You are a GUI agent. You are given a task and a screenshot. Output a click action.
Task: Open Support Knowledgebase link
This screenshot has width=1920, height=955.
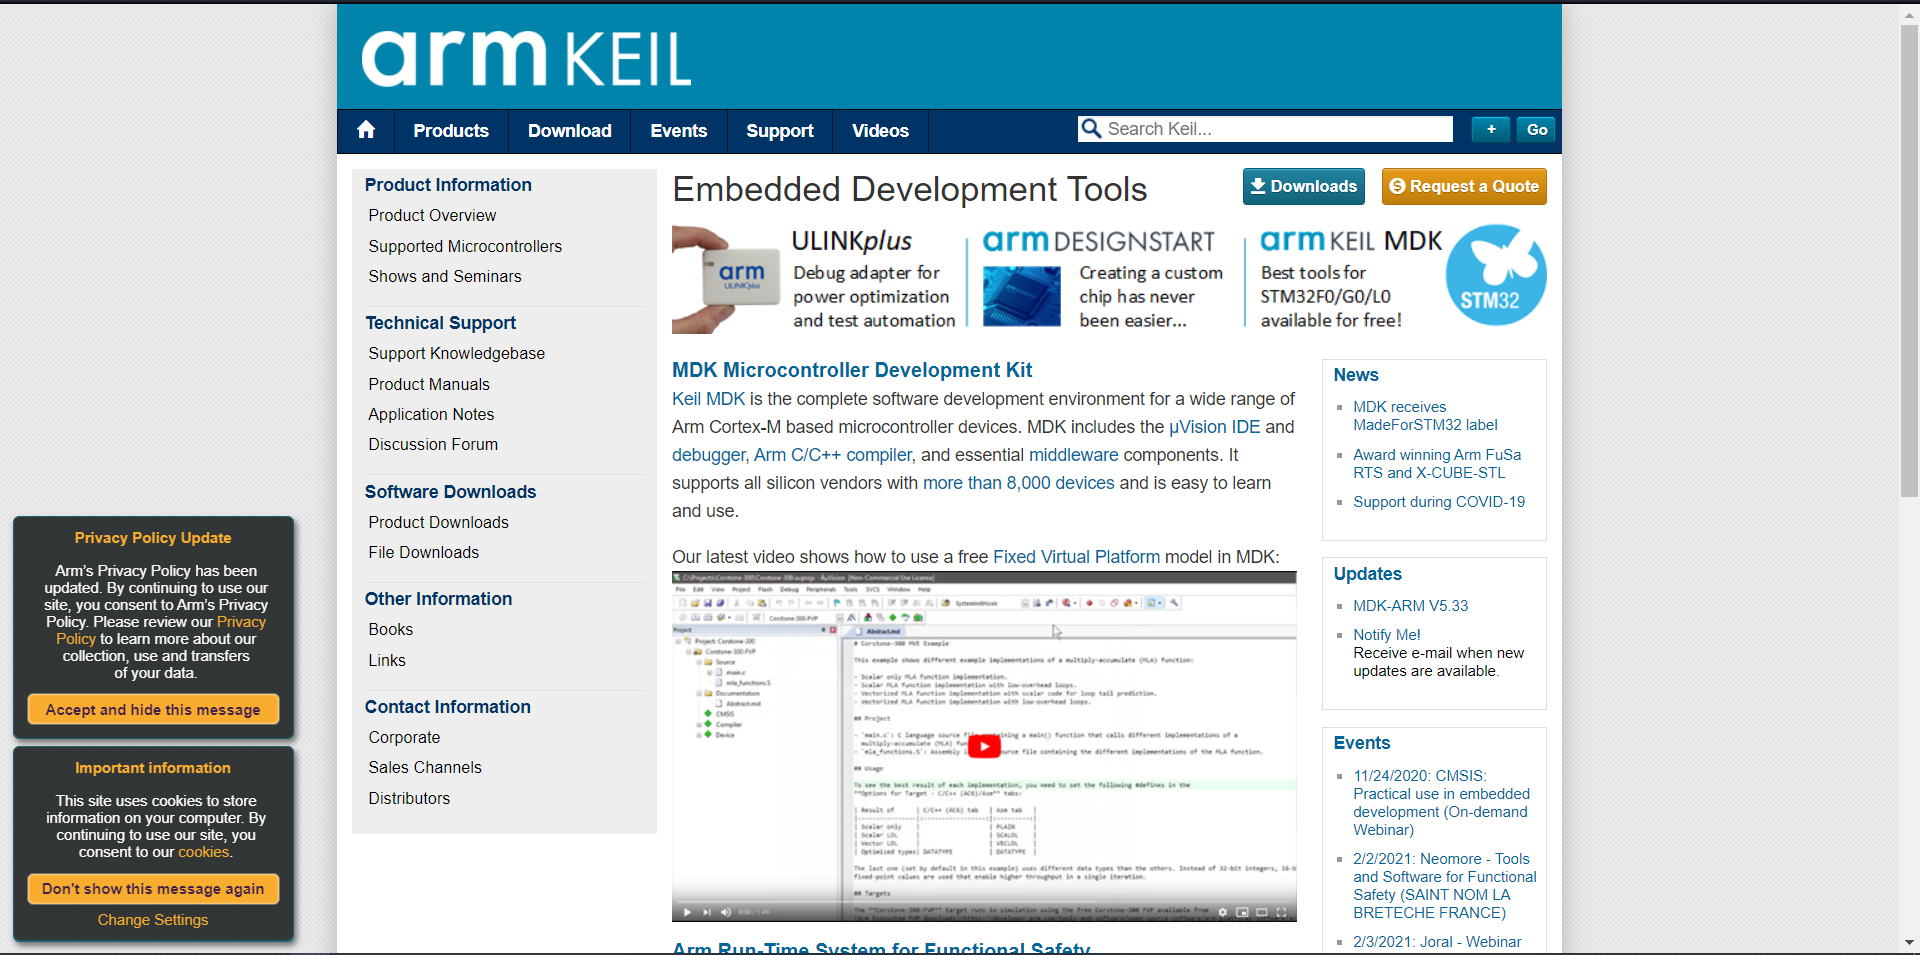(x=457, y=353)
